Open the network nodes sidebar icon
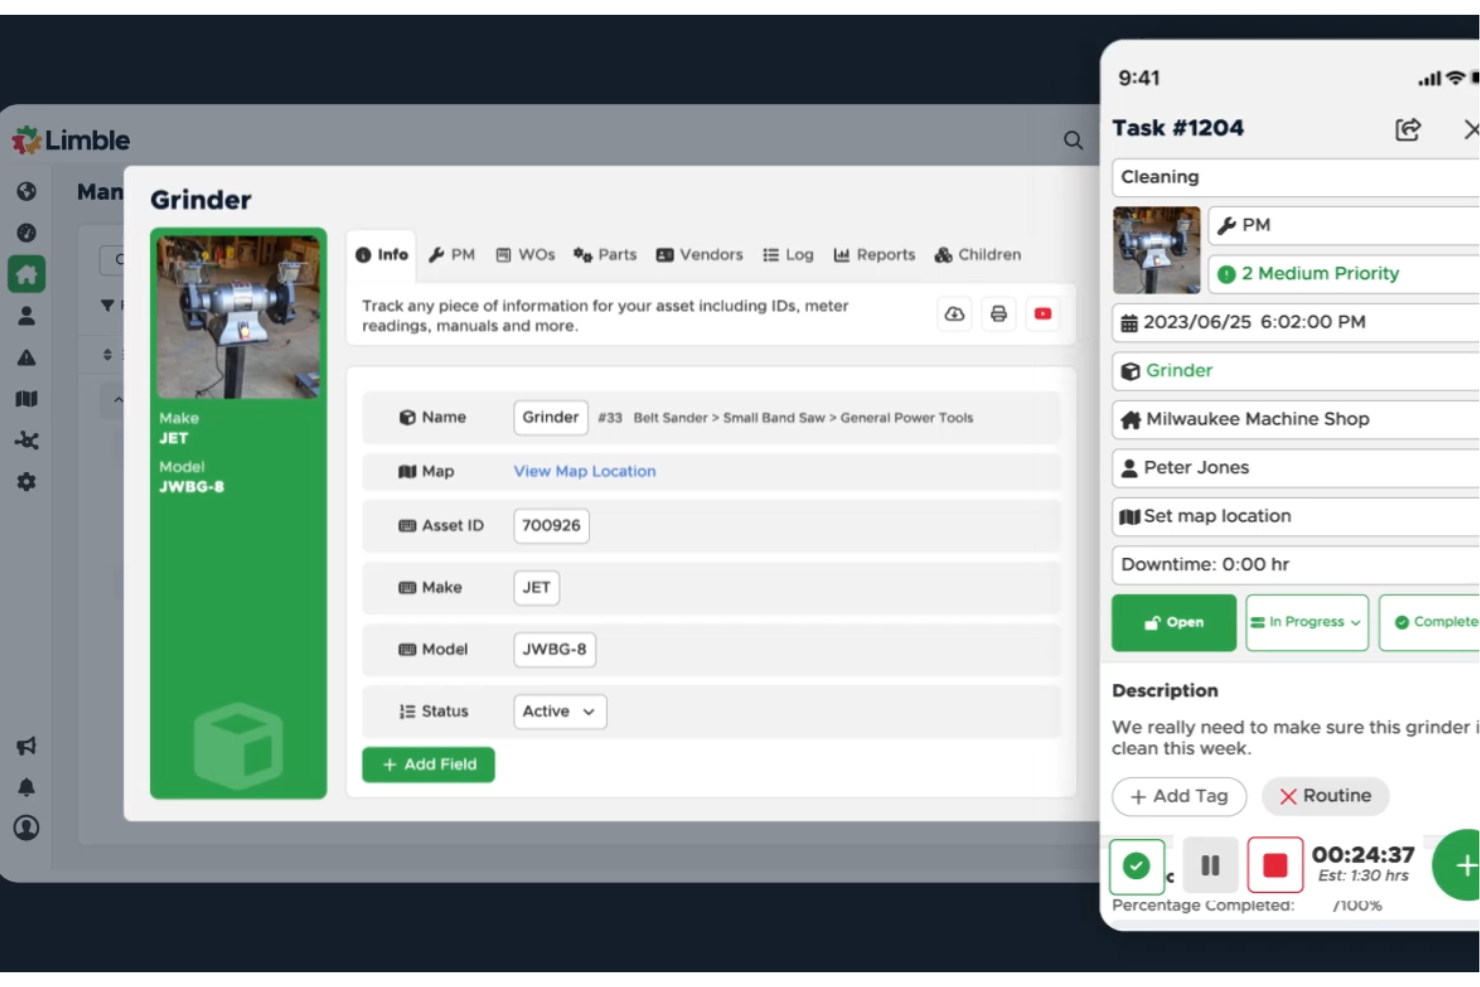 27,440
